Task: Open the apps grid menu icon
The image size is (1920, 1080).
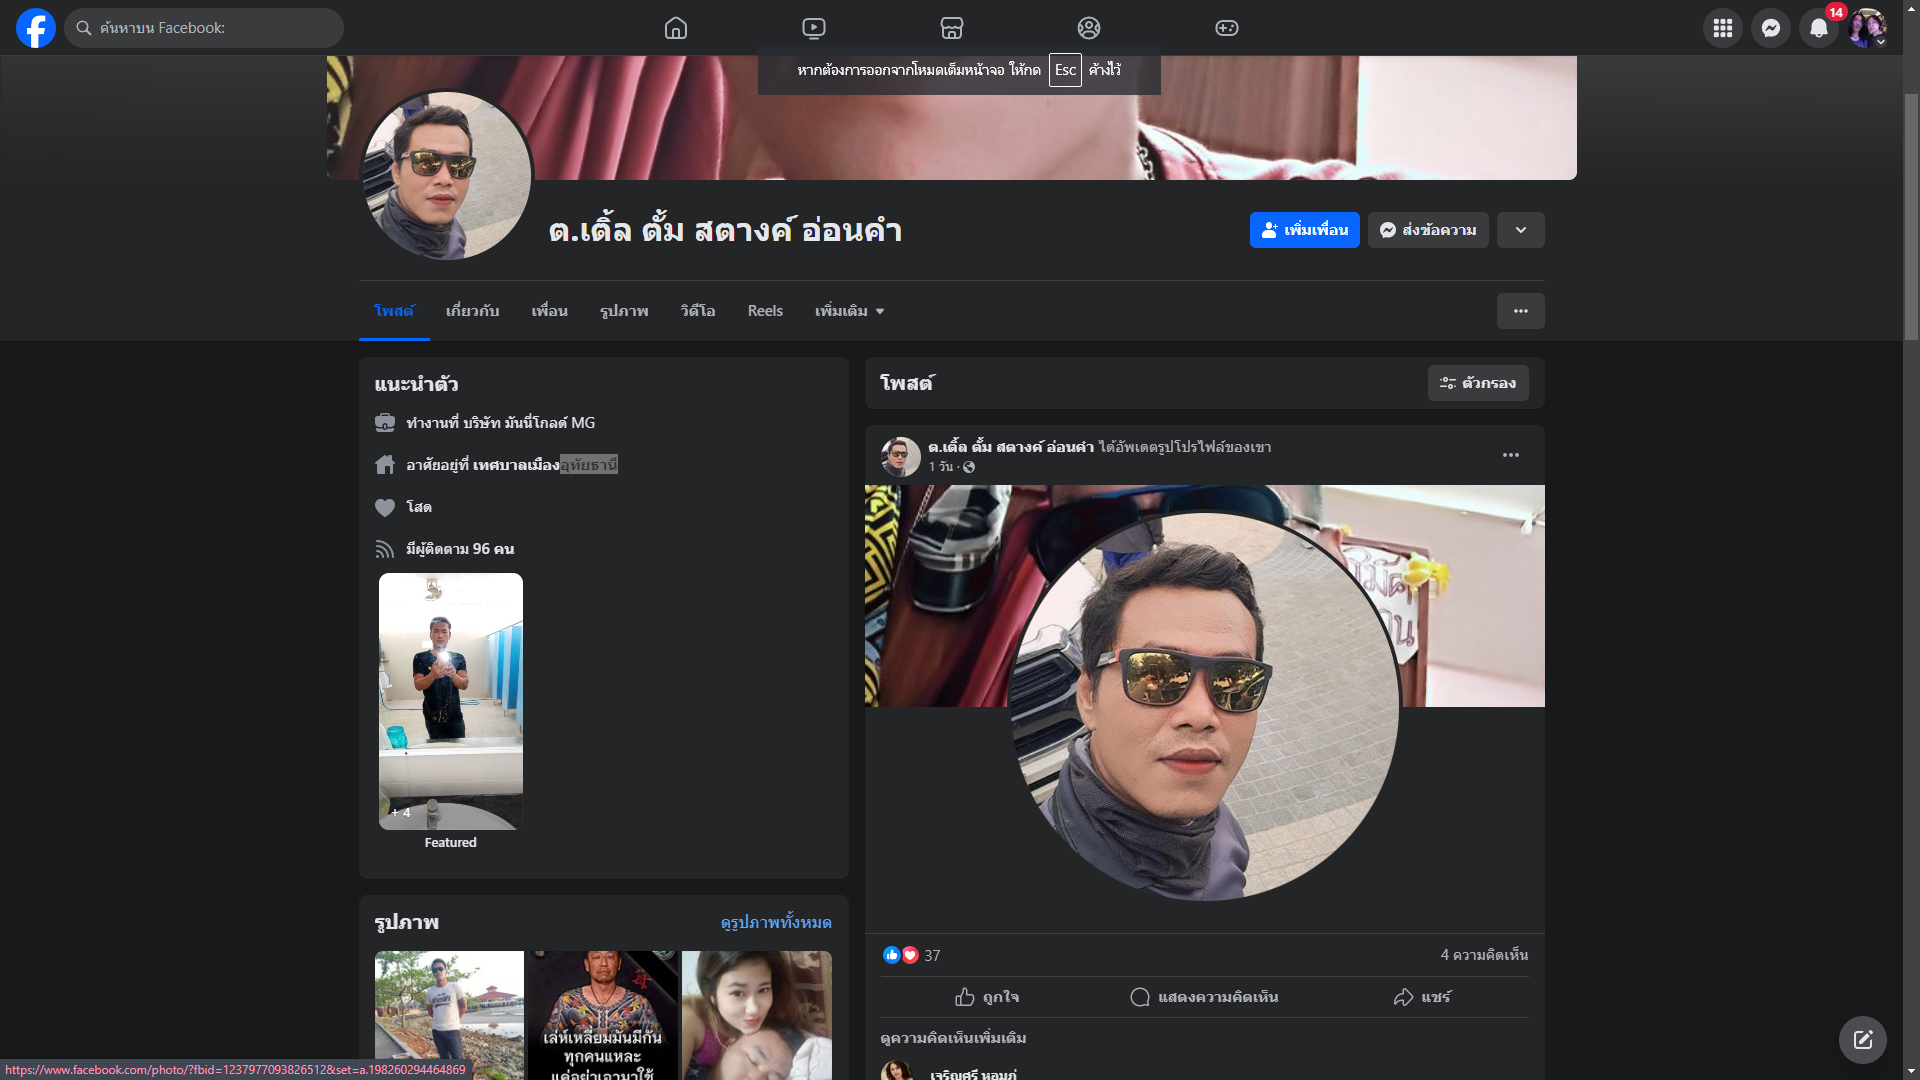Action: (x=1723, y=28)
